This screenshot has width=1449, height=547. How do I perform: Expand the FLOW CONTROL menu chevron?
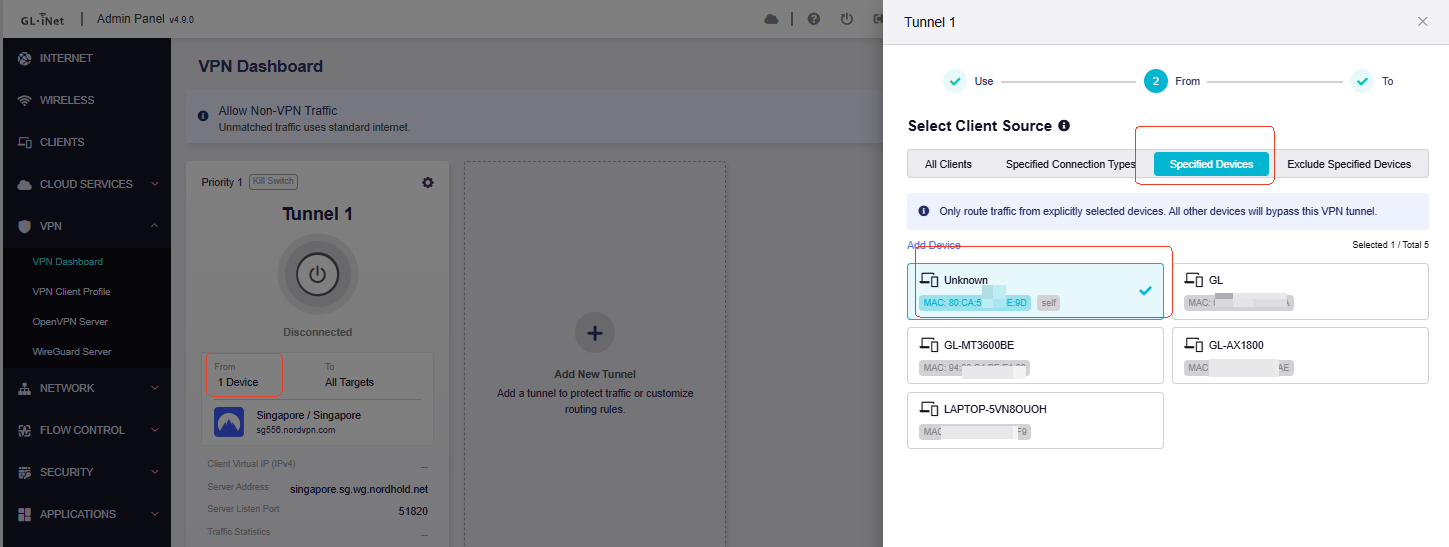154,430
